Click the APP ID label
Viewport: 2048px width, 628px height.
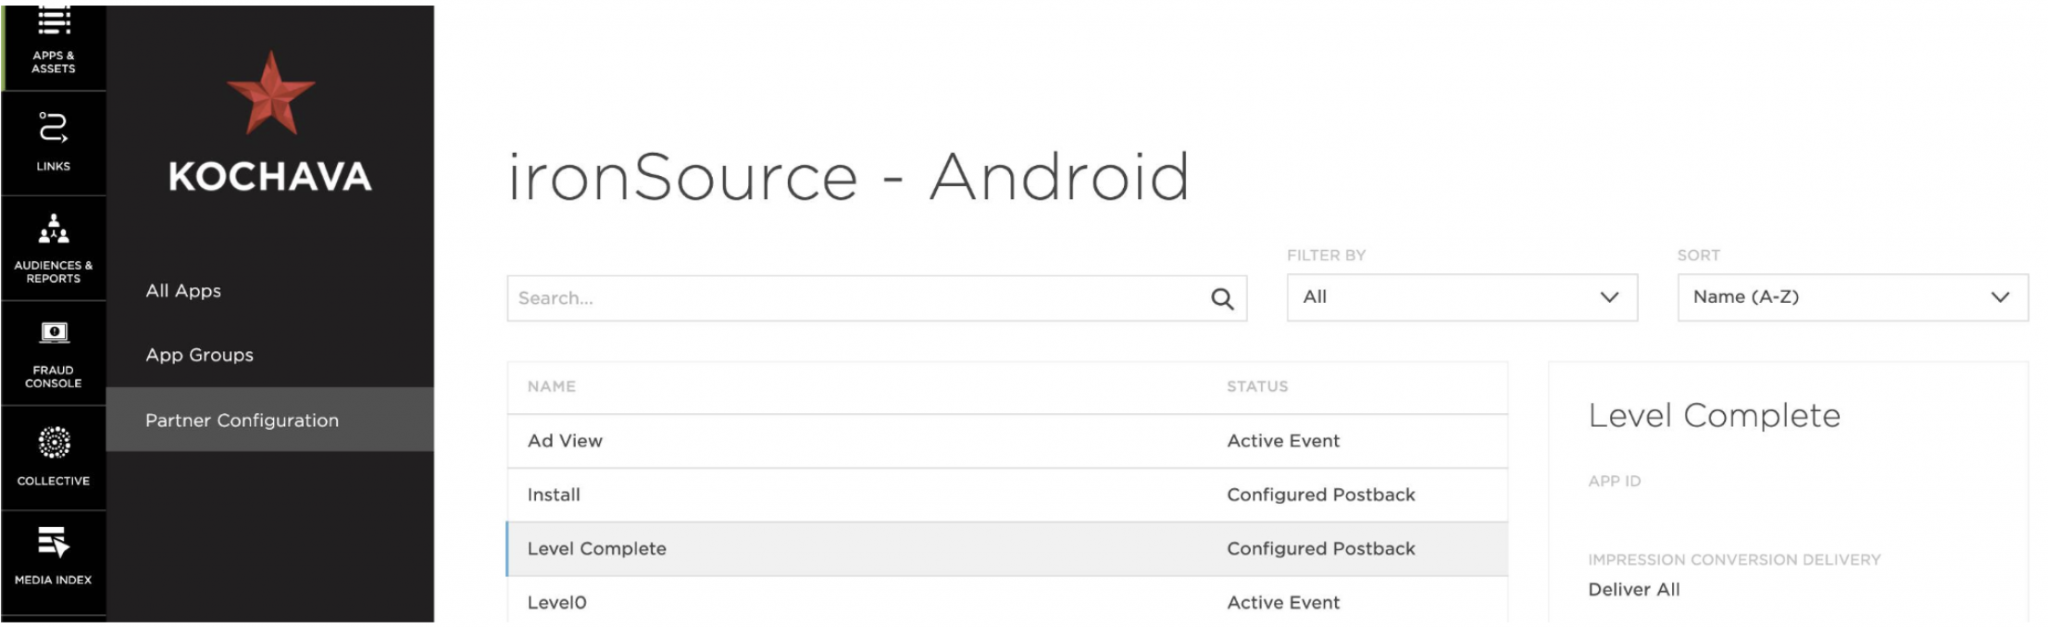click(1614, 481)
